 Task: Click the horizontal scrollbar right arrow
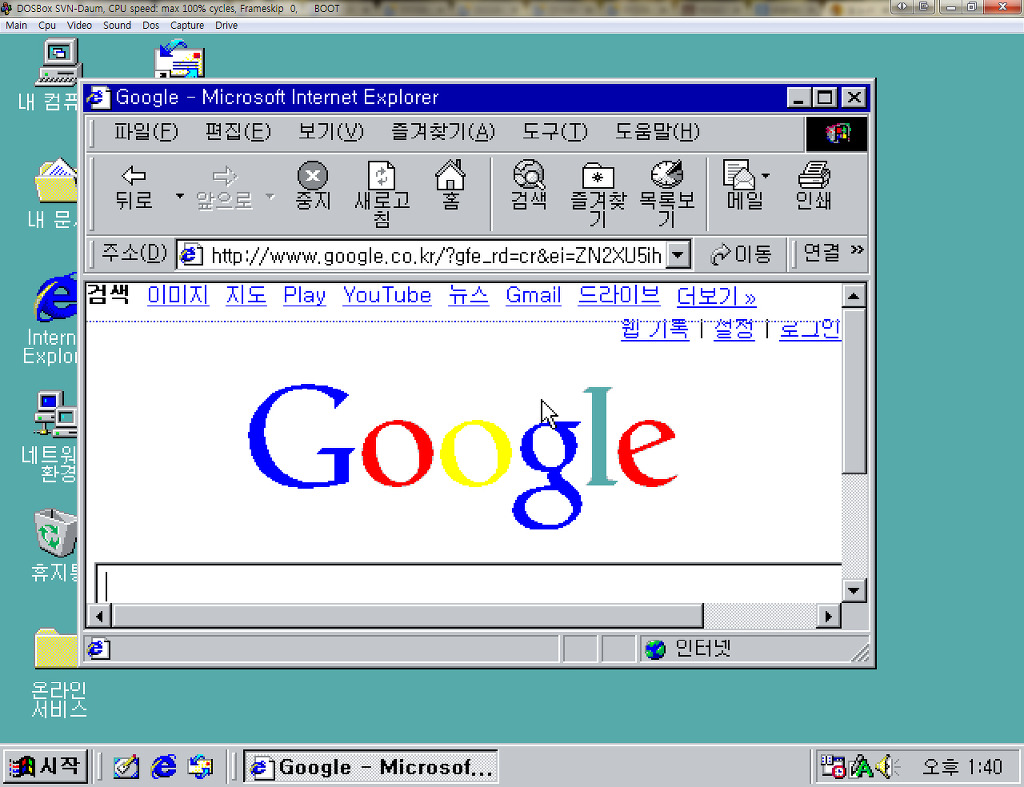[x=829, y=616]
